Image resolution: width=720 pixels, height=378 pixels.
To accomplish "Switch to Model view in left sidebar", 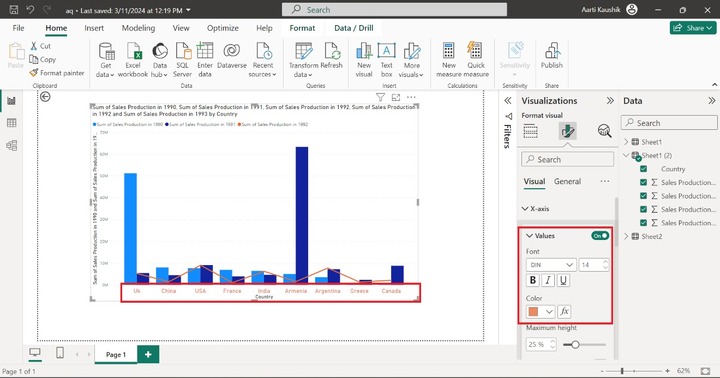I will point(11,145).
